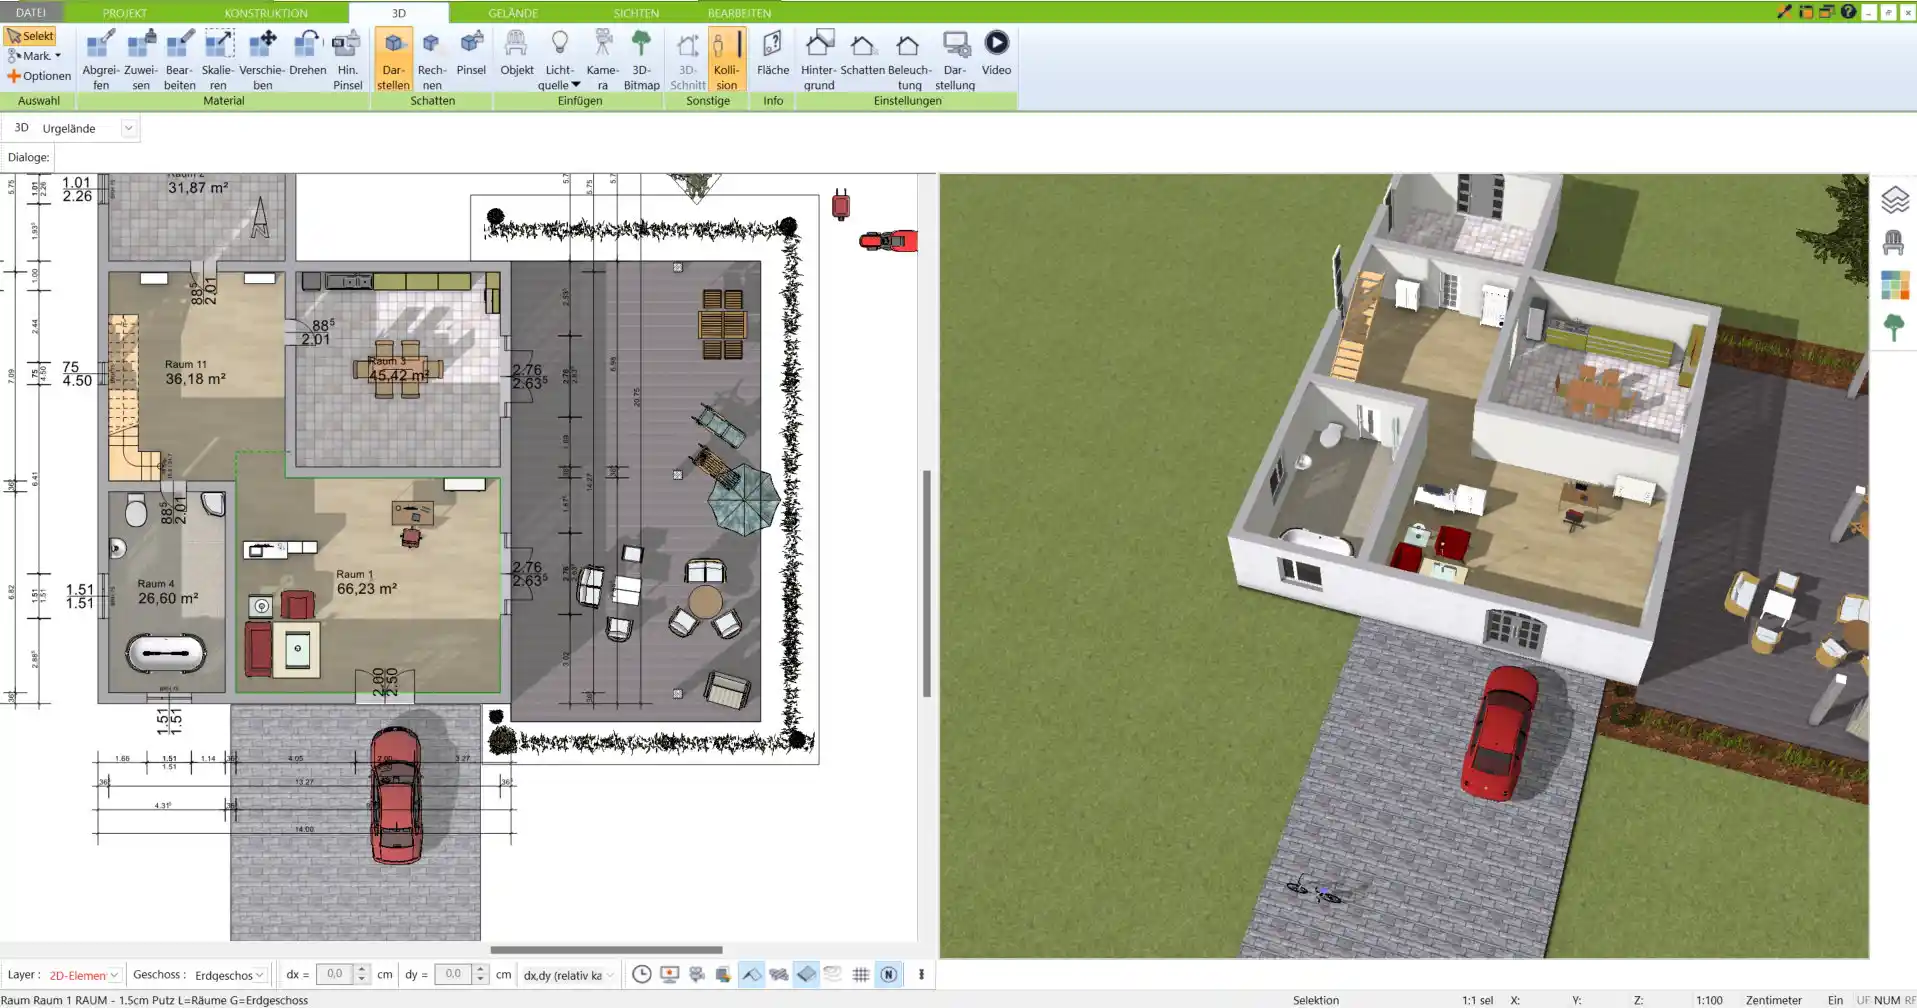Click the help question mark icon
Viewport: 1917px width, 1008px height.
coord(1848,12)
